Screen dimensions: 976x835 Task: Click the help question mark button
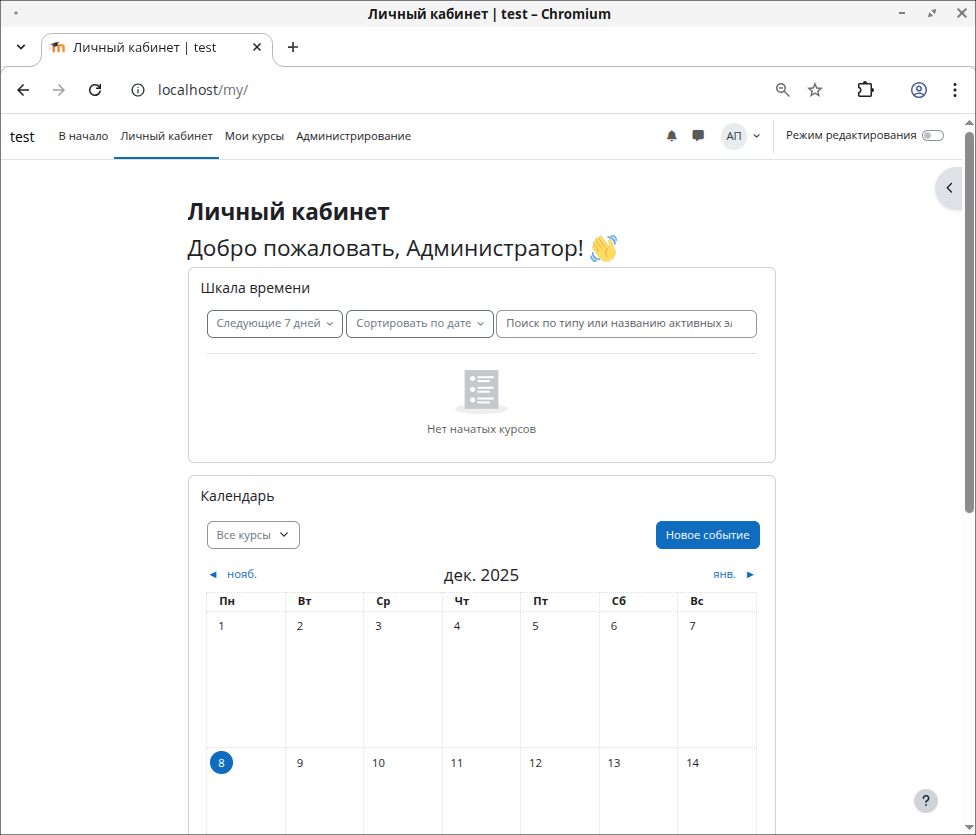click(x=926, y=800)
